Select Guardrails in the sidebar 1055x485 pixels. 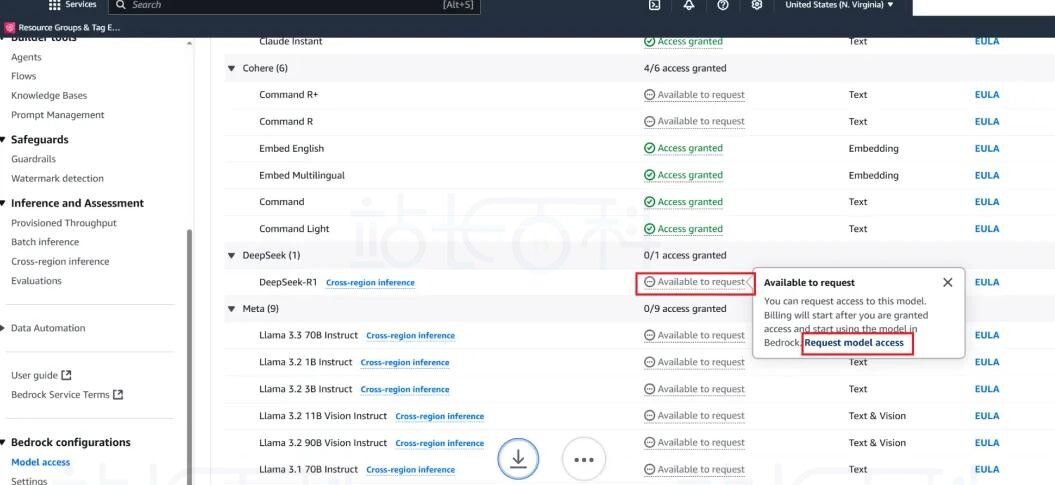pos(33,159)
